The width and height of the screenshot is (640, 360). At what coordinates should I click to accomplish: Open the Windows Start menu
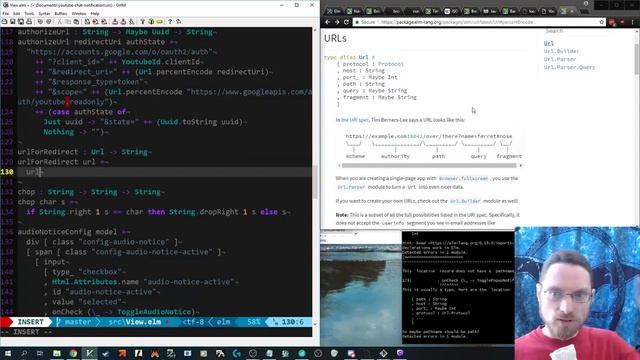(7, 353)
